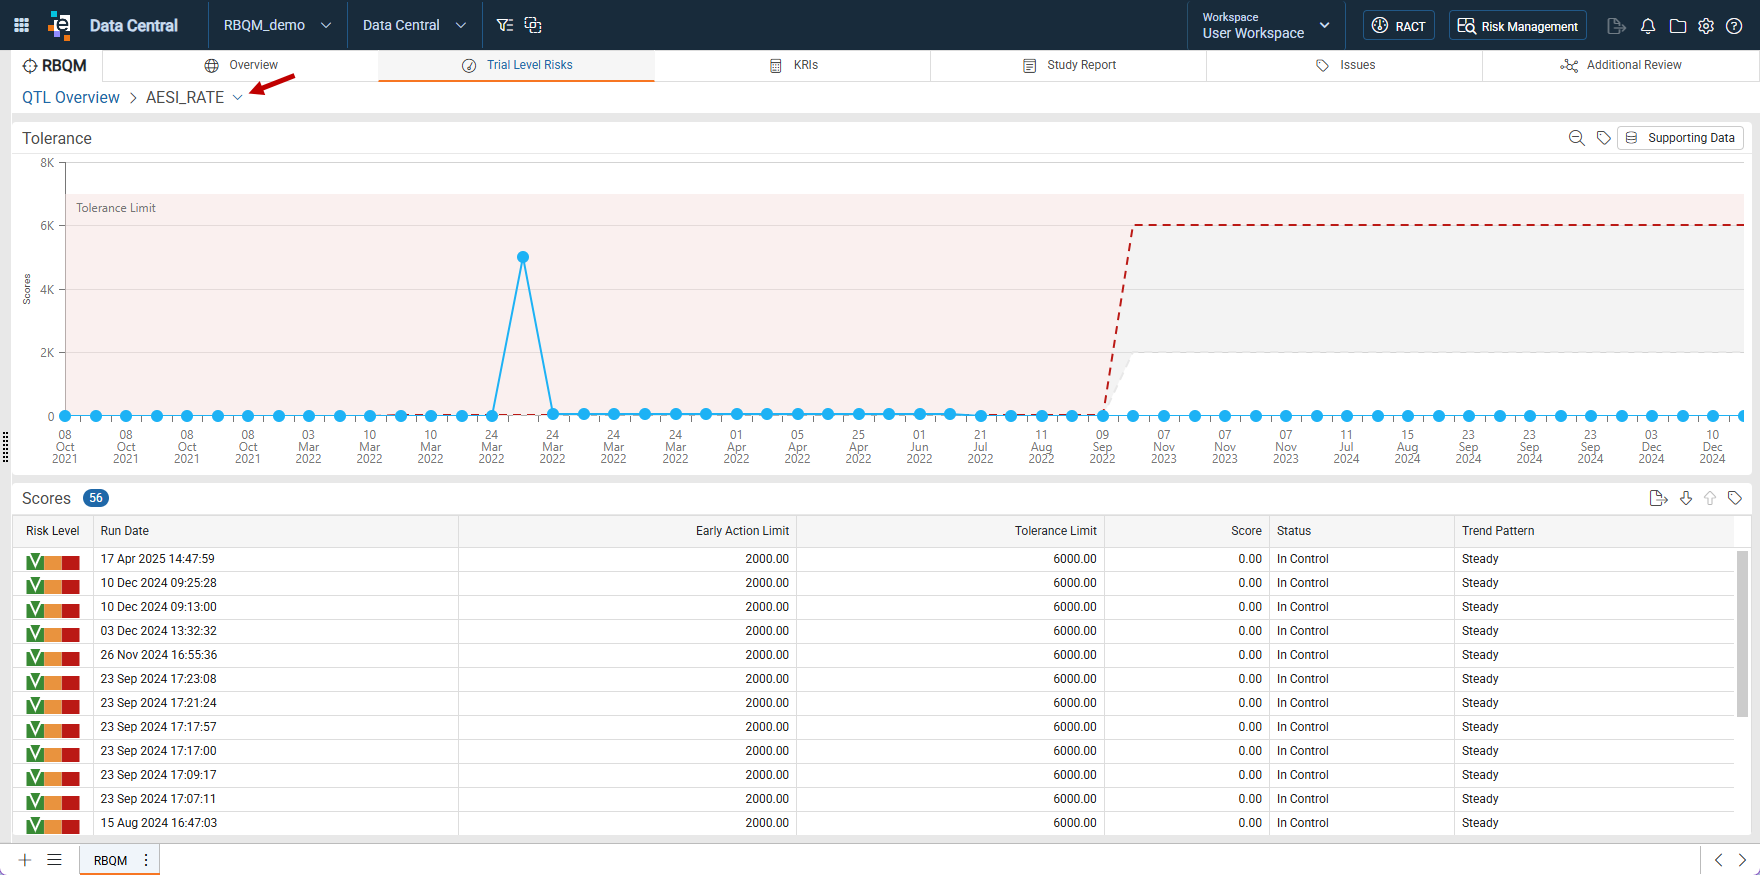Click the RBQM target icon label
Image resolution: width=1760 pixels, height=875 pixels.
point(55,66)
